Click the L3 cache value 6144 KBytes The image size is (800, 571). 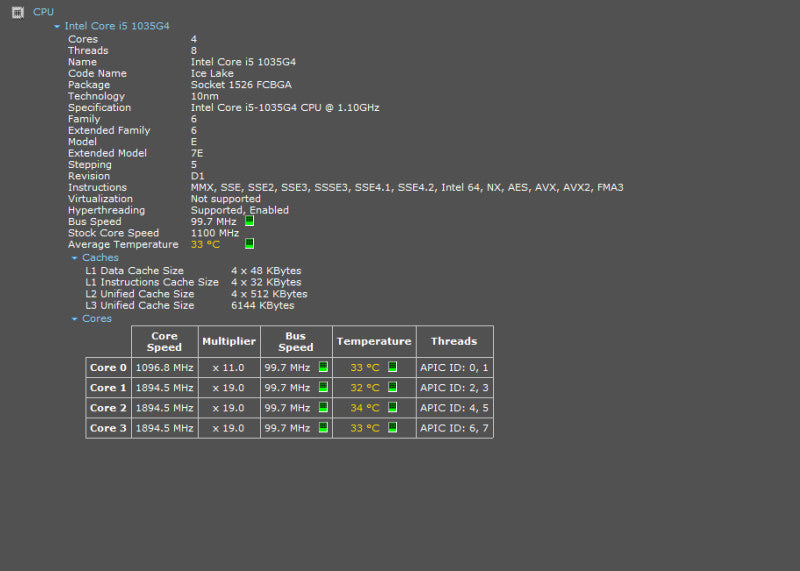click(x=262, y=305)
